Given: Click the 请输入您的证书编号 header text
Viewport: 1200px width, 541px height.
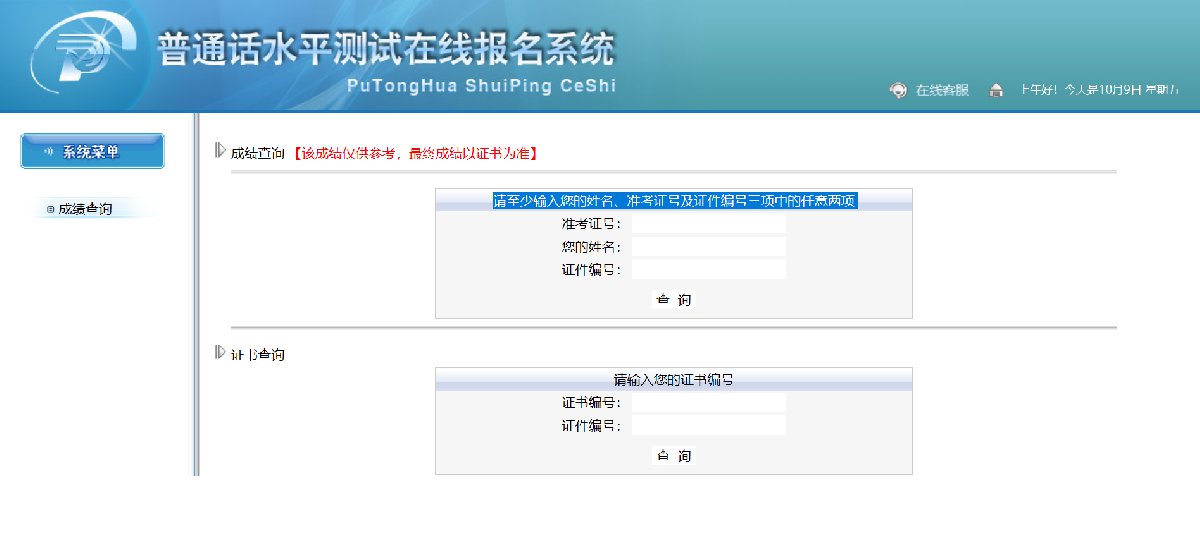Looking at the screenshot, I should [674, 380].
